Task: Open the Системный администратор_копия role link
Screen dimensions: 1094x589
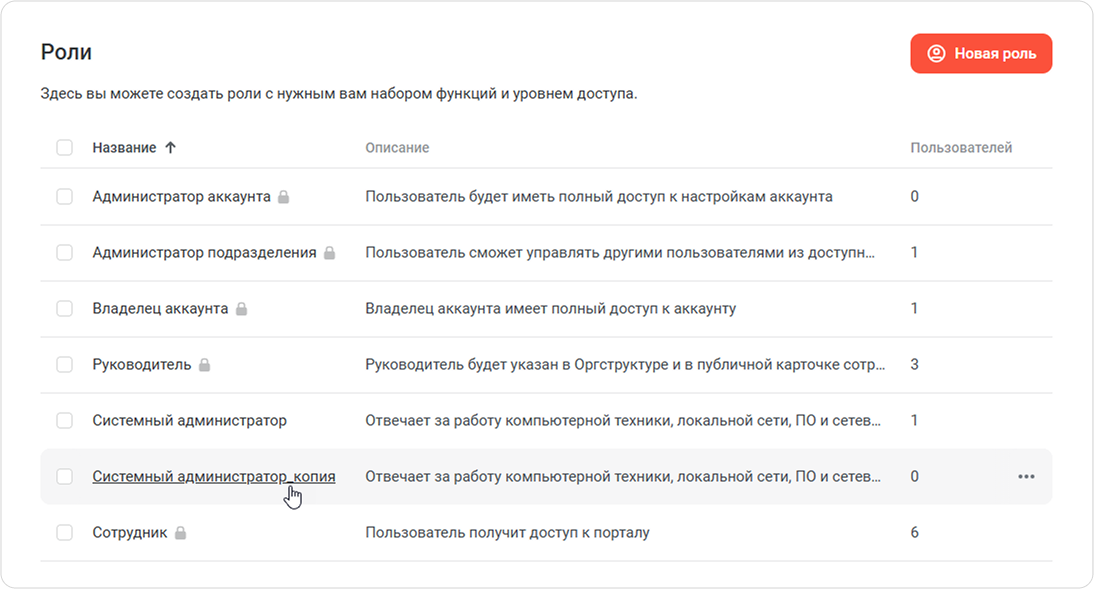Action: click(x=213, y=477)
